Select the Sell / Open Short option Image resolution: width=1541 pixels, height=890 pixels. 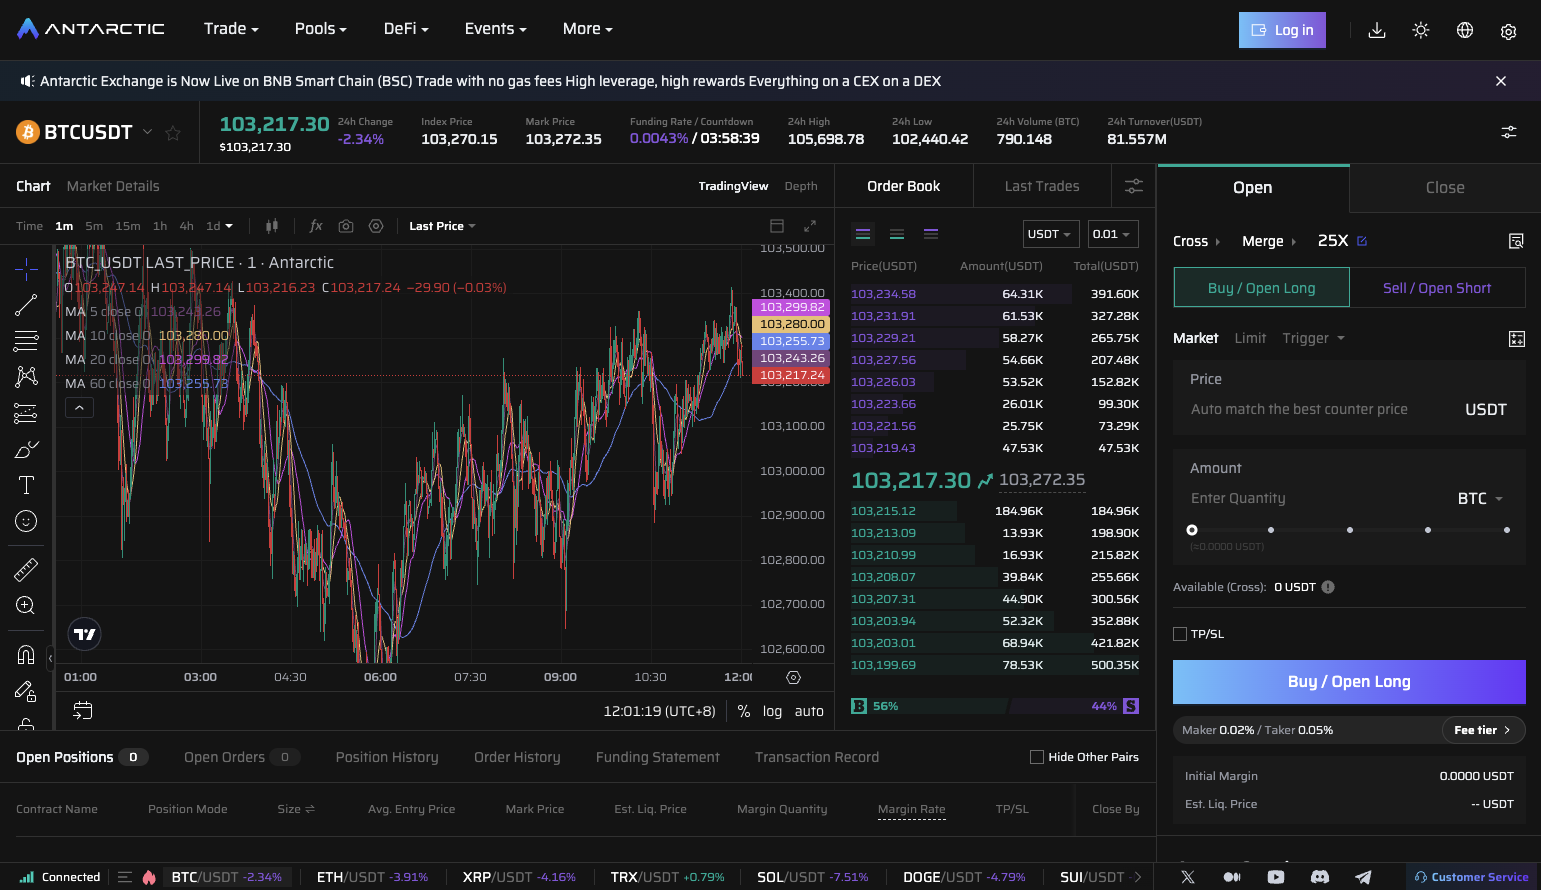1437,288
